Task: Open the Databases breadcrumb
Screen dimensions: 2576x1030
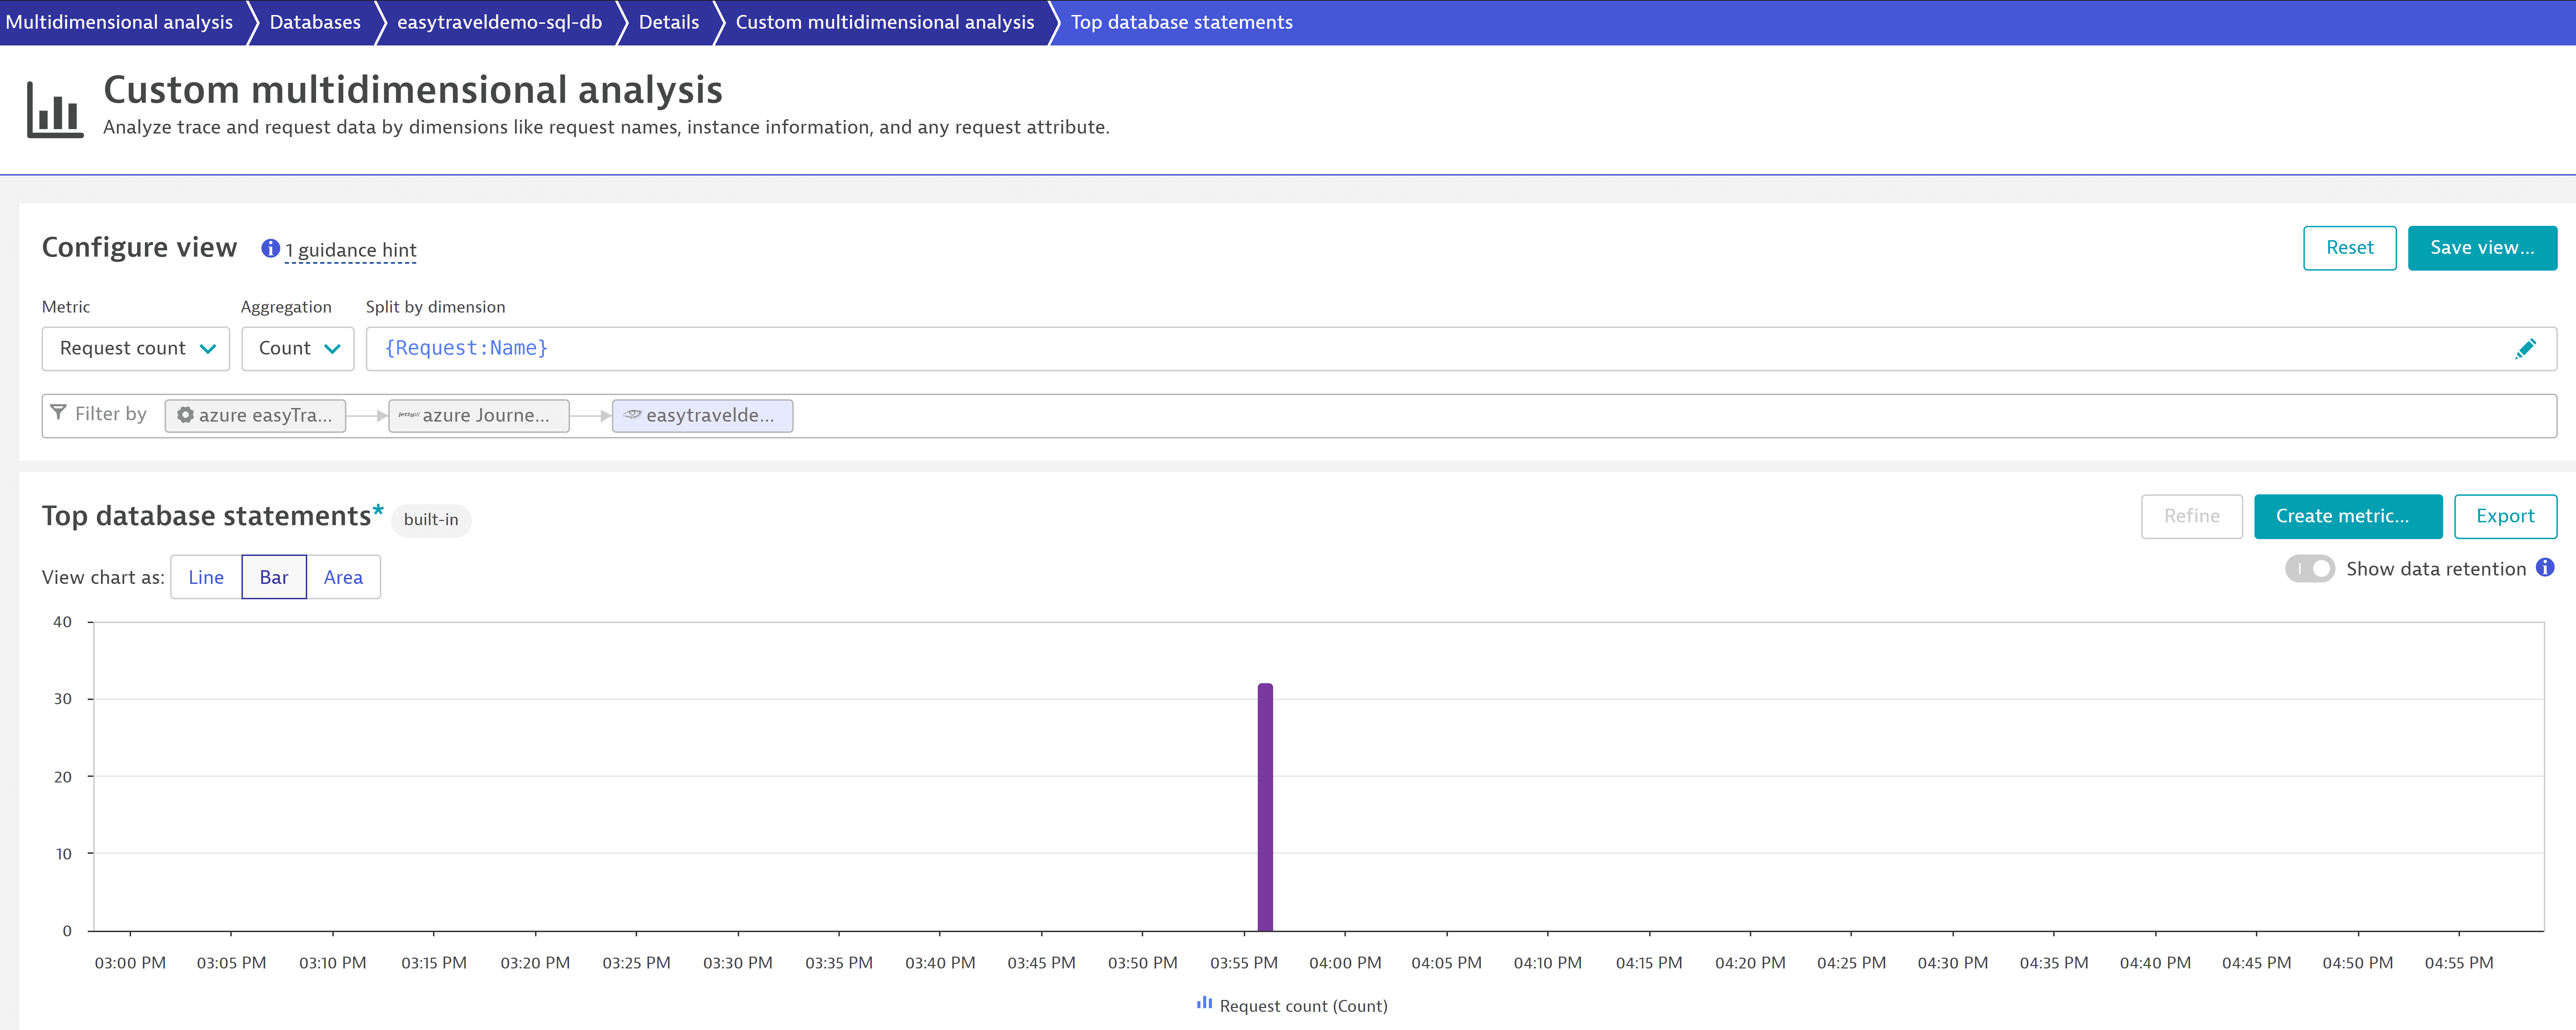Action: tap(315, 22)
